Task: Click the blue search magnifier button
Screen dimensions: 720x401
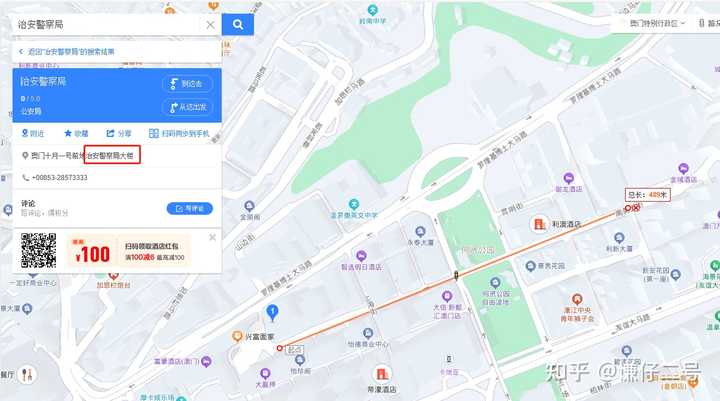Action: click(x=238, y=24)
